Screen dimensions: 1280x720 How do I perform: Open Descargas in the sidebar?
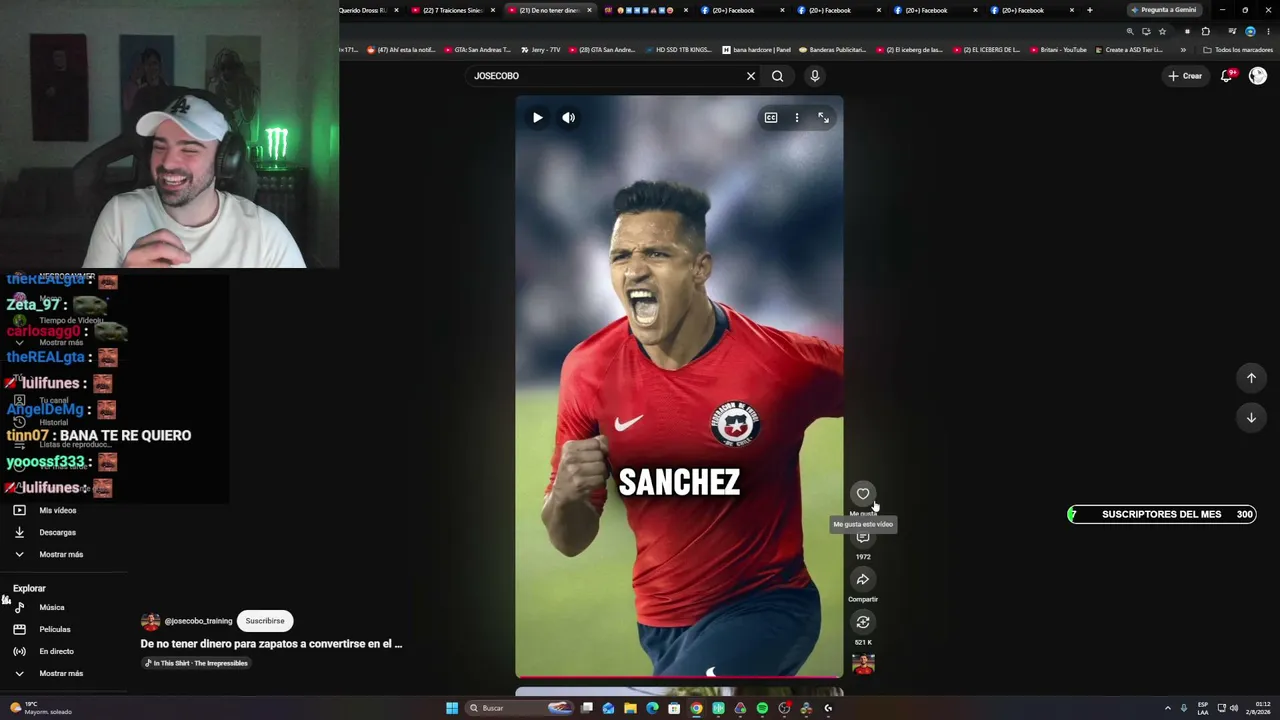(x=57, y=532)
